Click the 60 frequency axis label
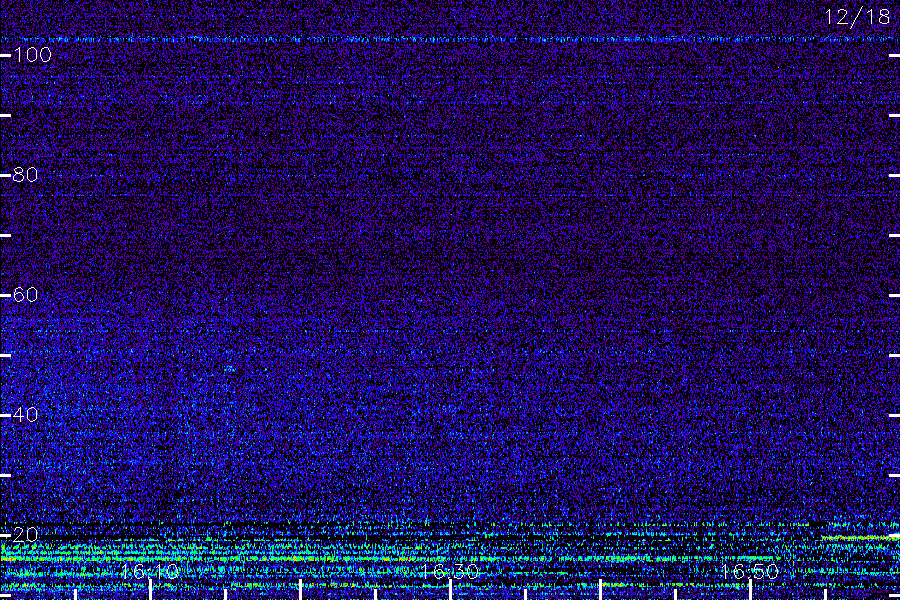The image size is (900, 600). [x=25, y=295]
